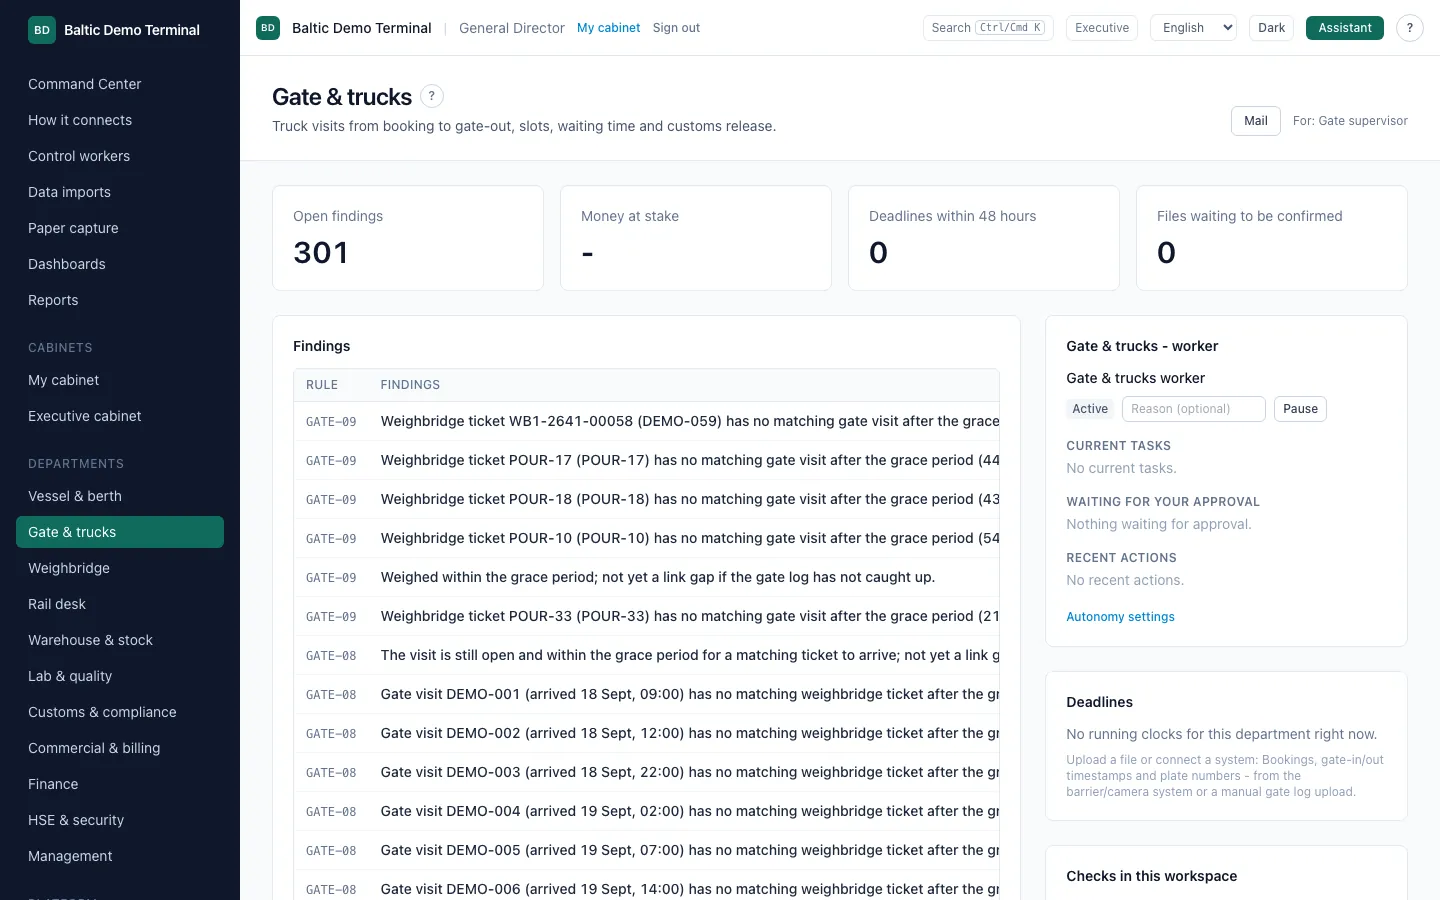The width and height of the screenshot is (1440, 900).
Task: Open Paper capture section
Action: pos(120,228)
